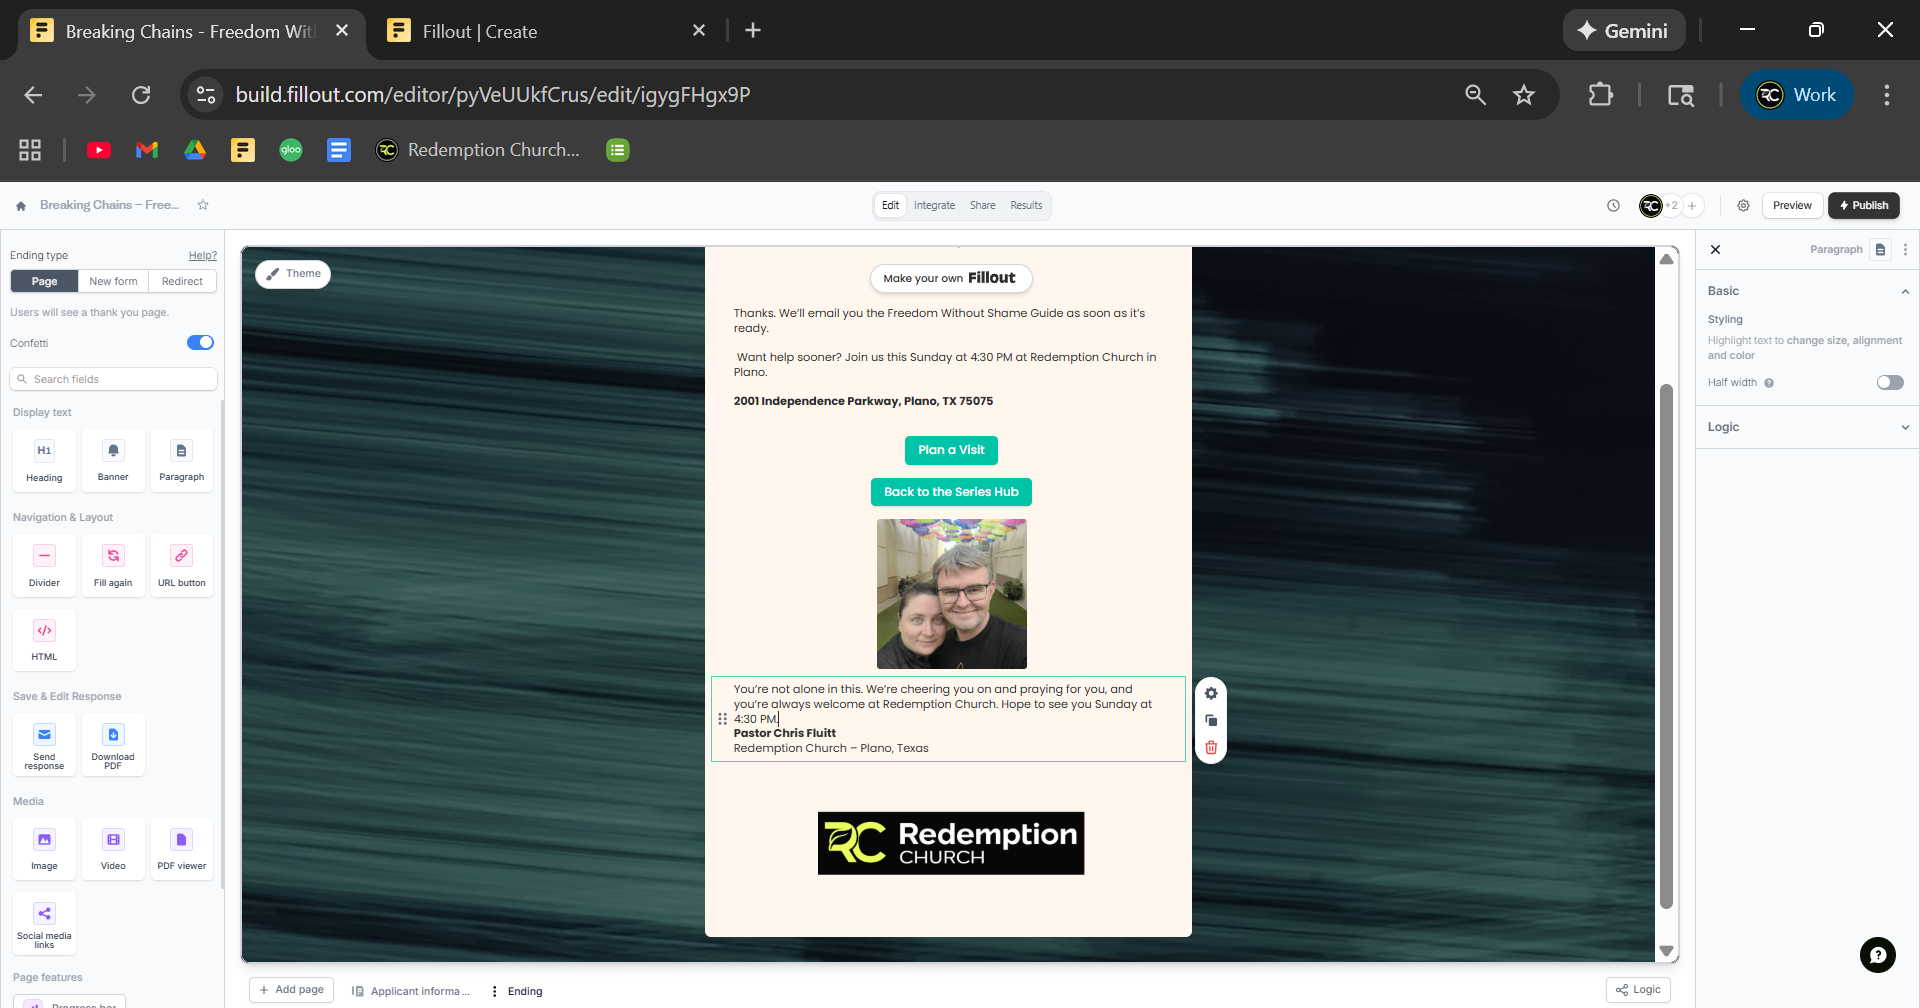This screenshot has height=1008, width=1920.
Task: Add a URL button element
Action: pyautogui.click(x=181, y=565)
